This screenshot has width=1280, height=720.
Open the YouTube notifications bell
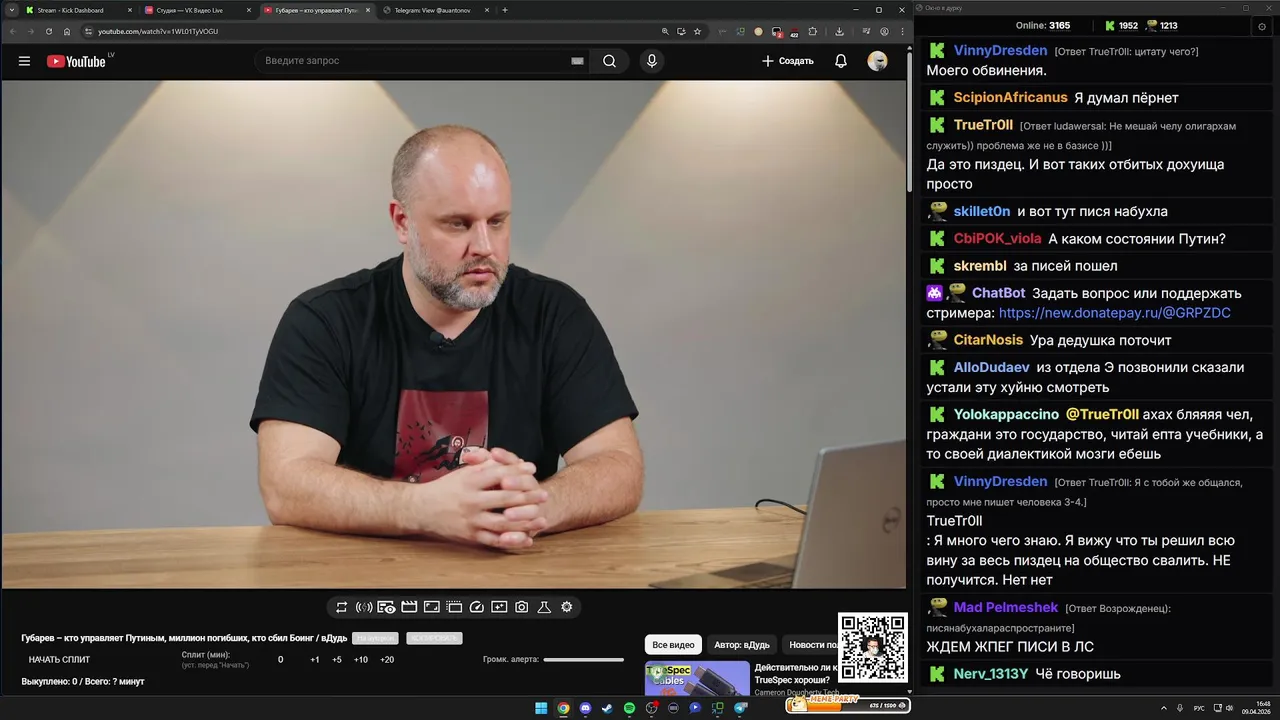pos(841,61)
